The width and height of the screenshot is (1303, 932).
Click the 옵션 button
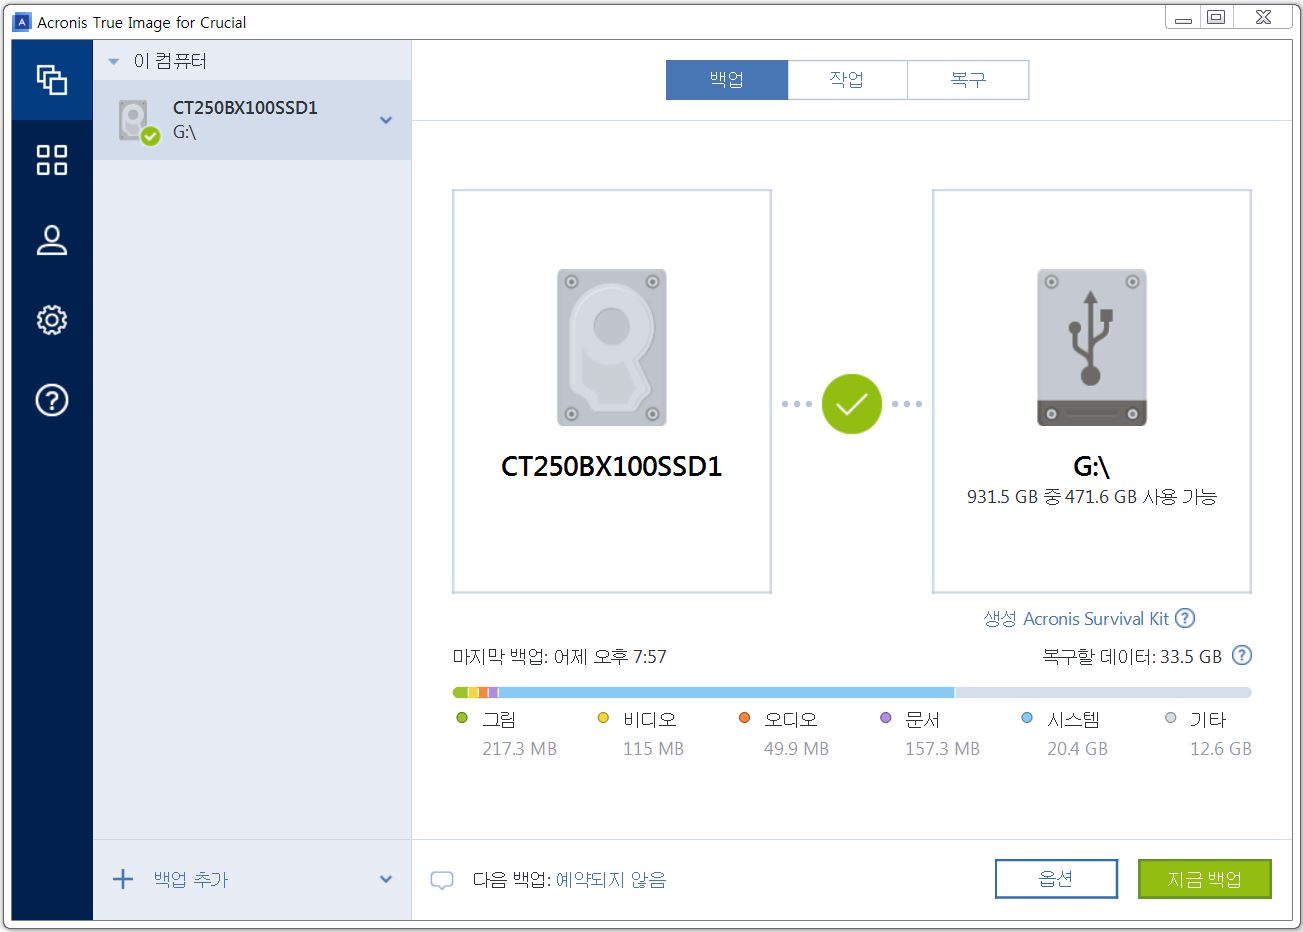pyautogui.click(x=1056, y=879)
